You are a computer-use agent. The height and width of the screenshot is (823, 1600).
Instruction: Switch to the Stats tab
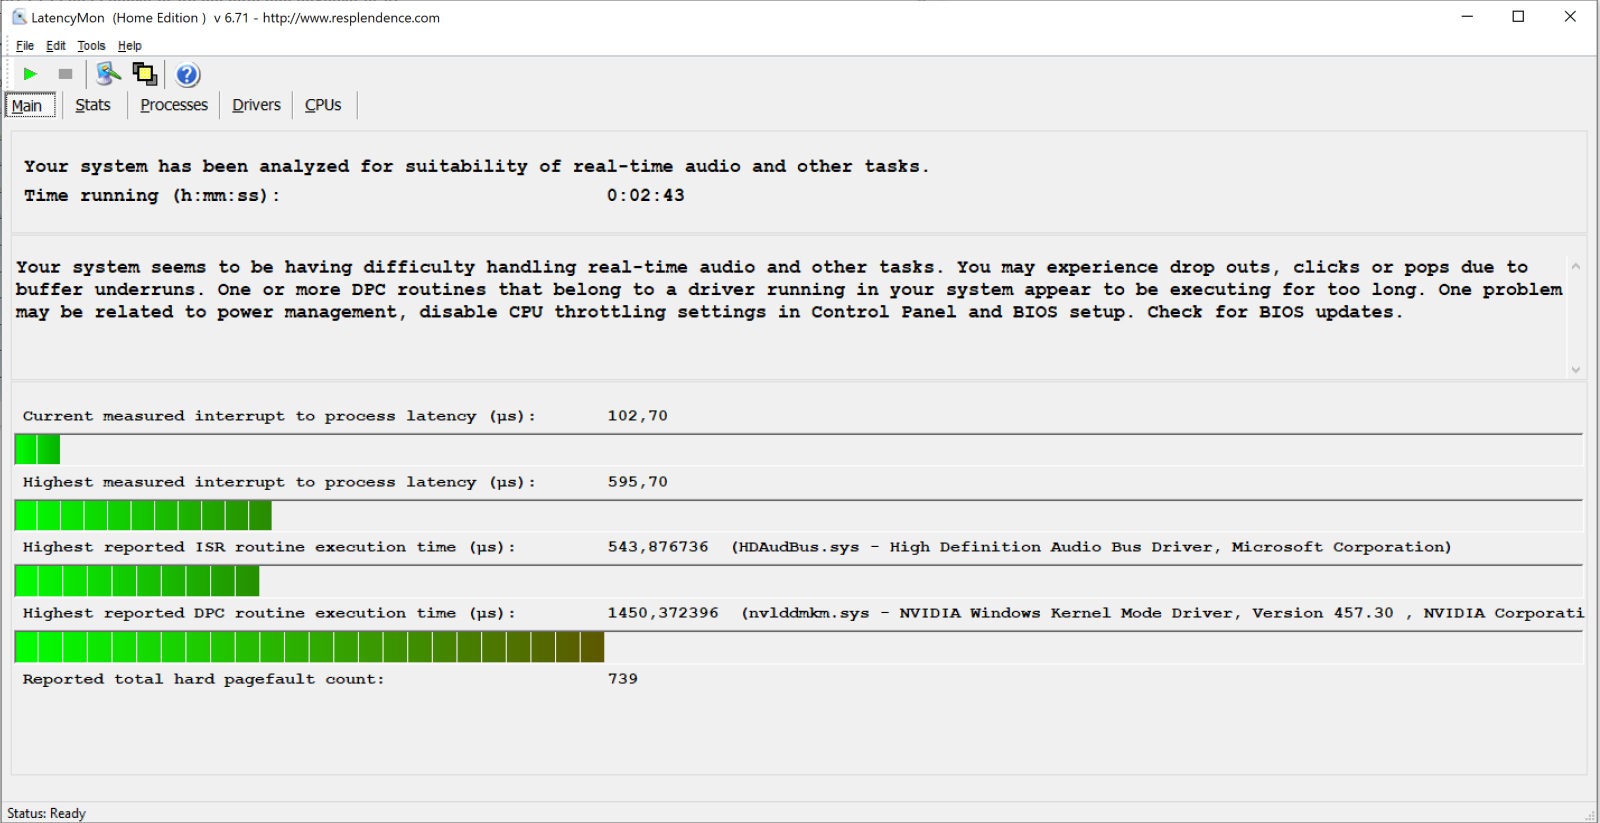tap(93, 105)
